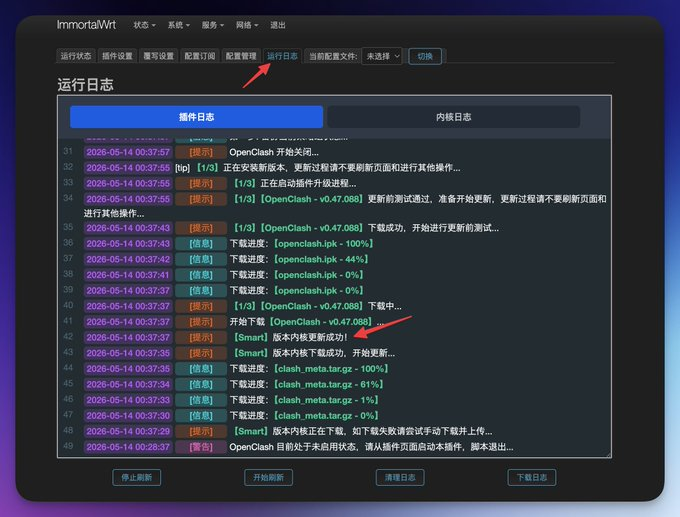Expand the 状态 menu
680x517 pixels.
(144, 25)
